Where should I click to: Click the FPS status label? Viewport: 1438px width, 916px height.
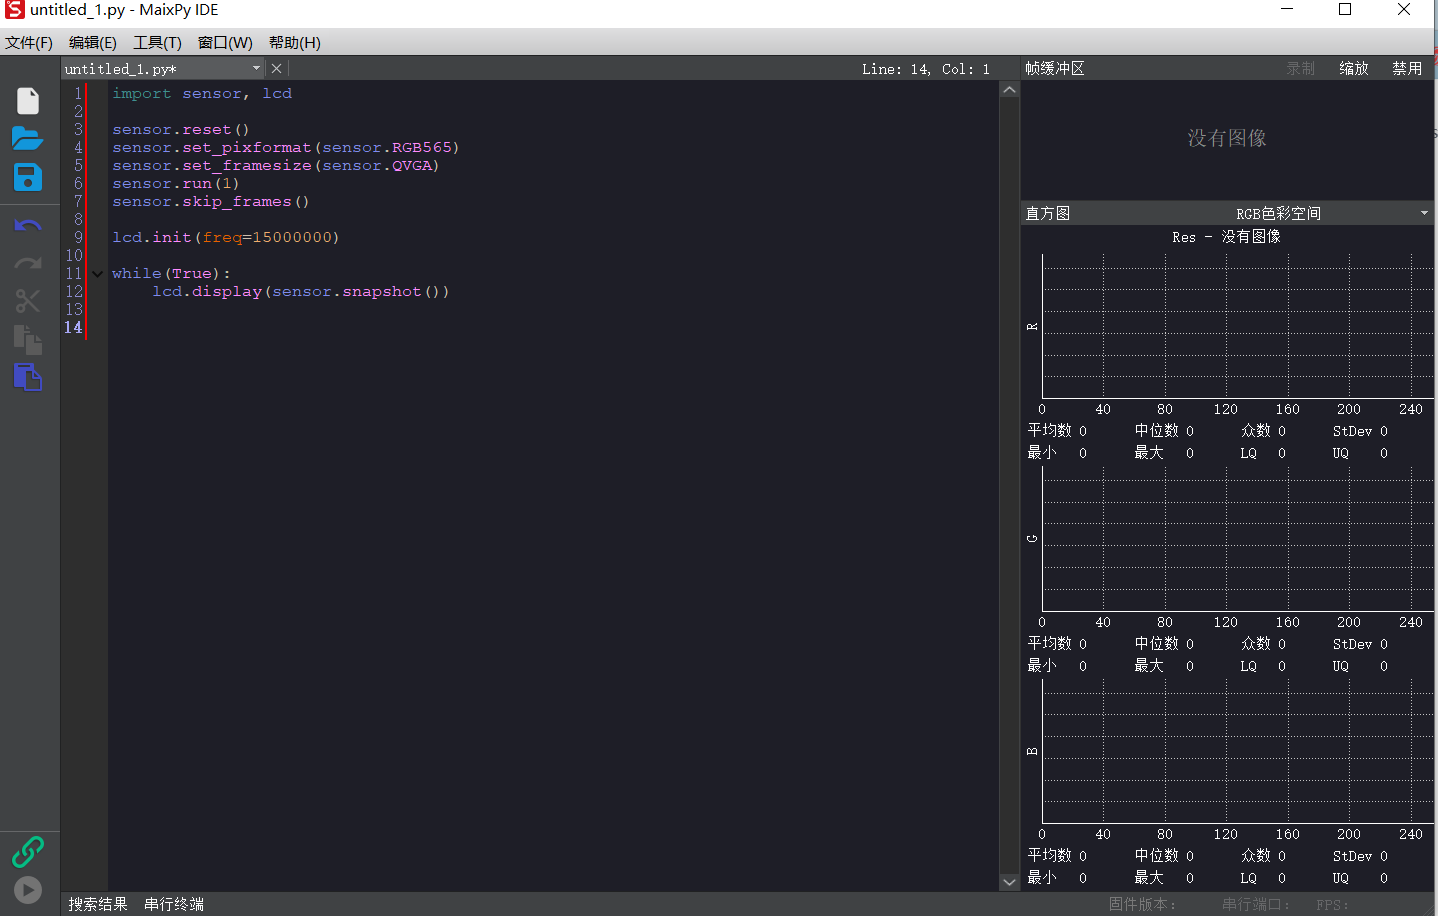click(1332, 905)
